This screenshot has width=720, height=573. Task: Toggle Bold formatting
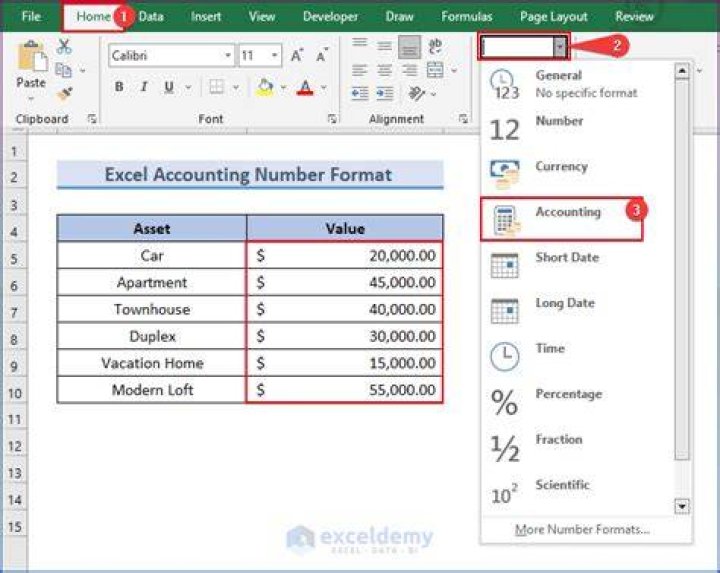(119, 86)
